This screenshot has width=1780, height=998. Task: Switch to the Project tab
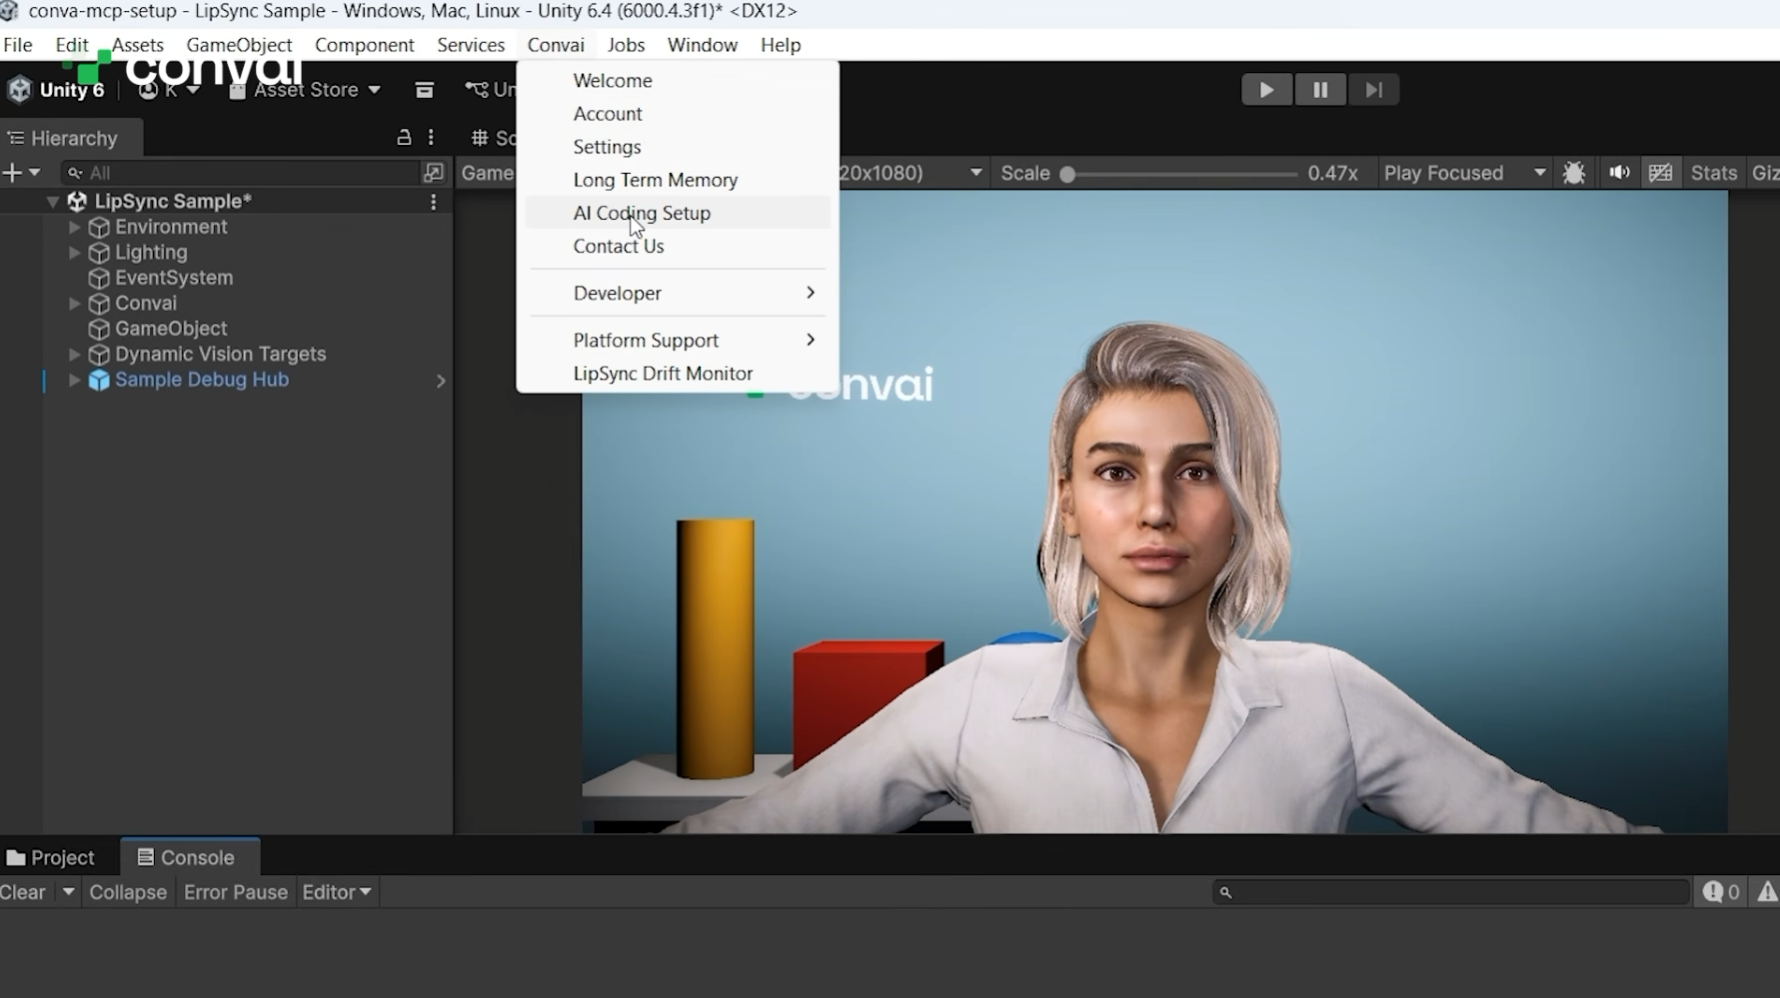(51, 858)
